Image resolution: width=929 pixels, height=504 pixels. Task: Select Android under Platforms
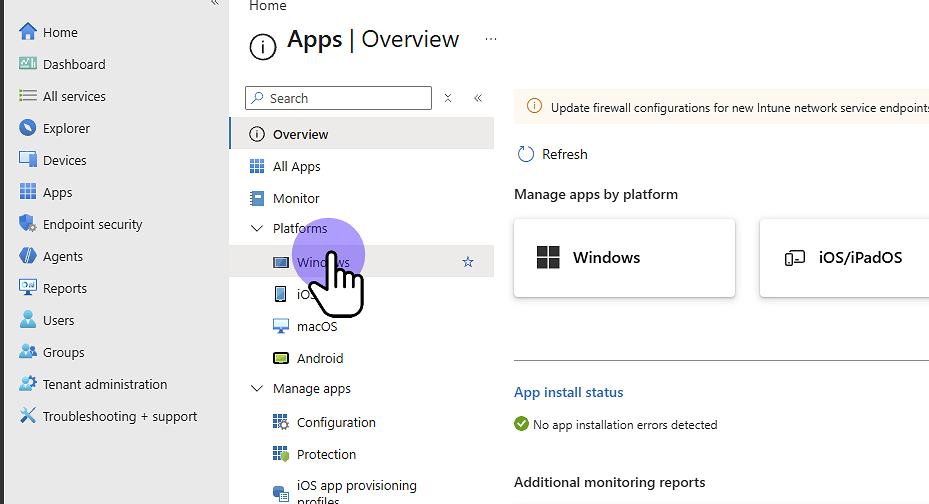(362, 358)
